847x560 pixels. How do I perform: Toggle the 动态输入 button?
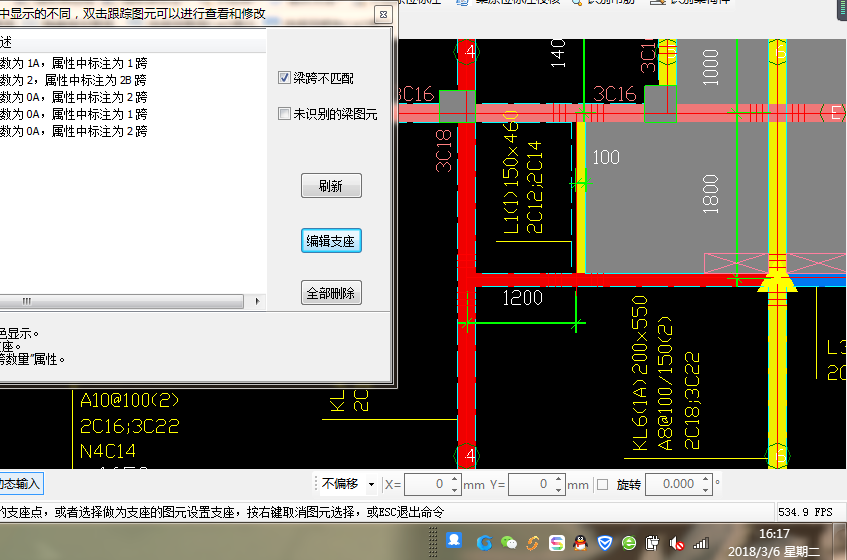pos(21,483)
